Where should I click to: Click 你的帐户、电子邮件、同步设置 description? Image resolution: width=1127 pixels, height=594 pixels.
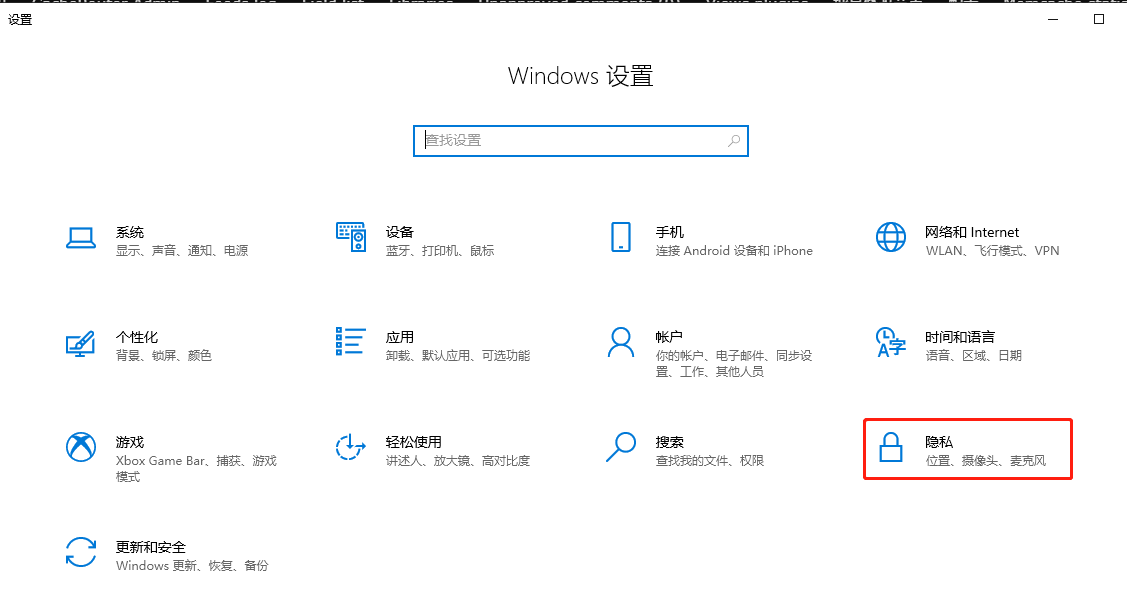(734, 364)
